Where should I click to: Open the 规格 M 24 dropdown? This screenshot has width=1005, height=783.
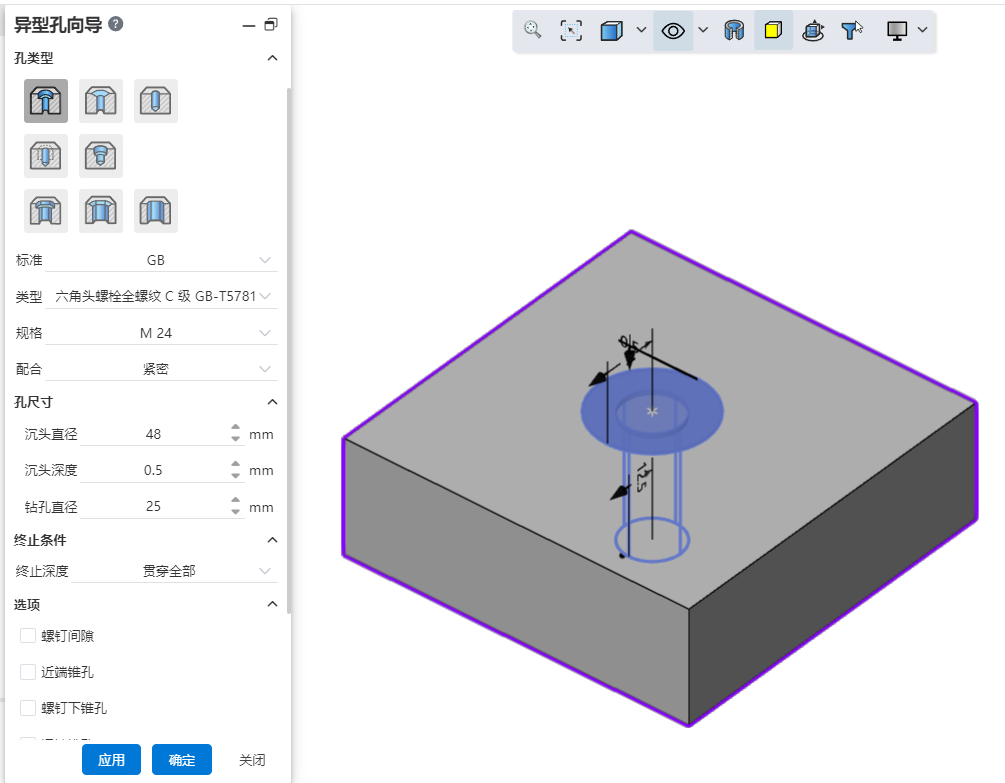[161, 333]
